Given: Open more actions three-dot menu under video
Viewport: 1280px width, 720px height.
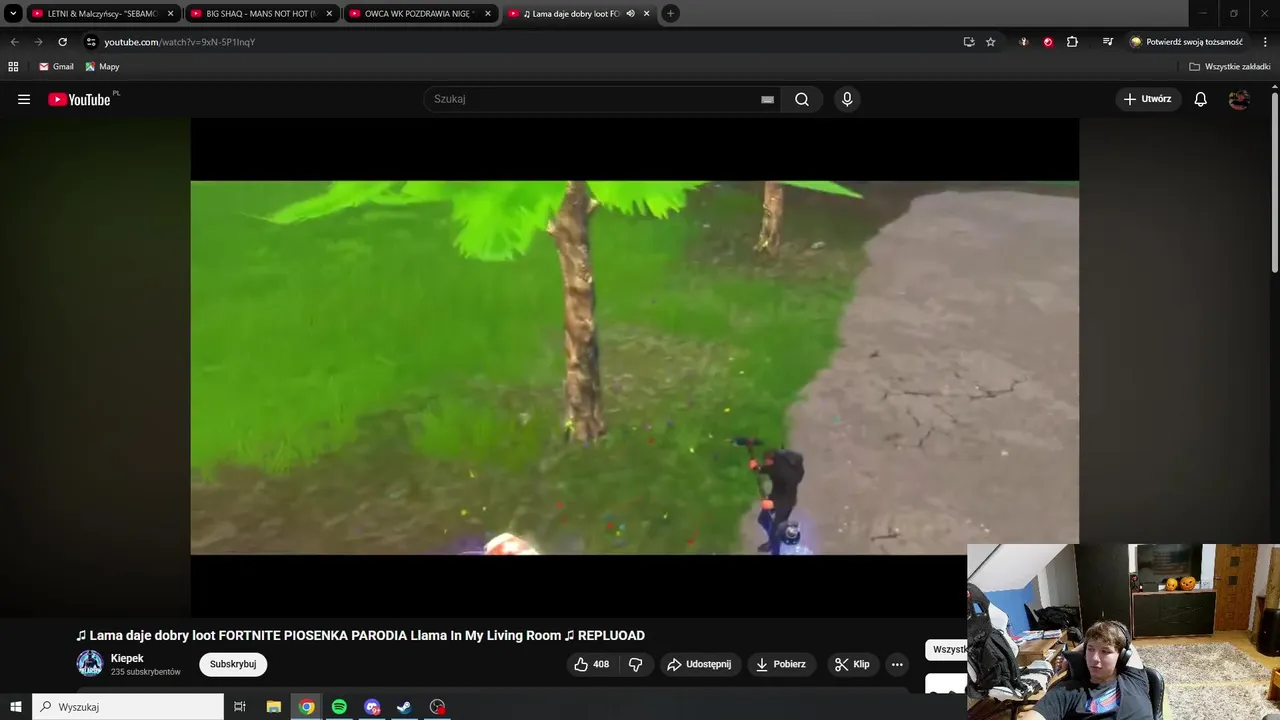Looking at the screenshot, I should click(897, 664).
